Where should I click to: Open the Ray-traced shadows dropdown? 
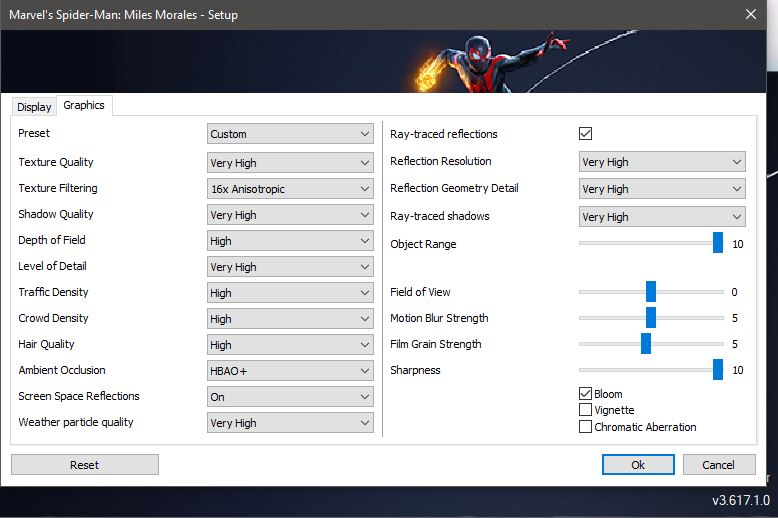click(x=662, y=217)
